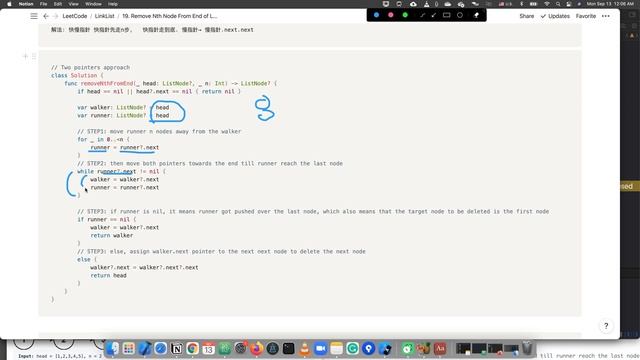Open Trash from the Dock

527,349
